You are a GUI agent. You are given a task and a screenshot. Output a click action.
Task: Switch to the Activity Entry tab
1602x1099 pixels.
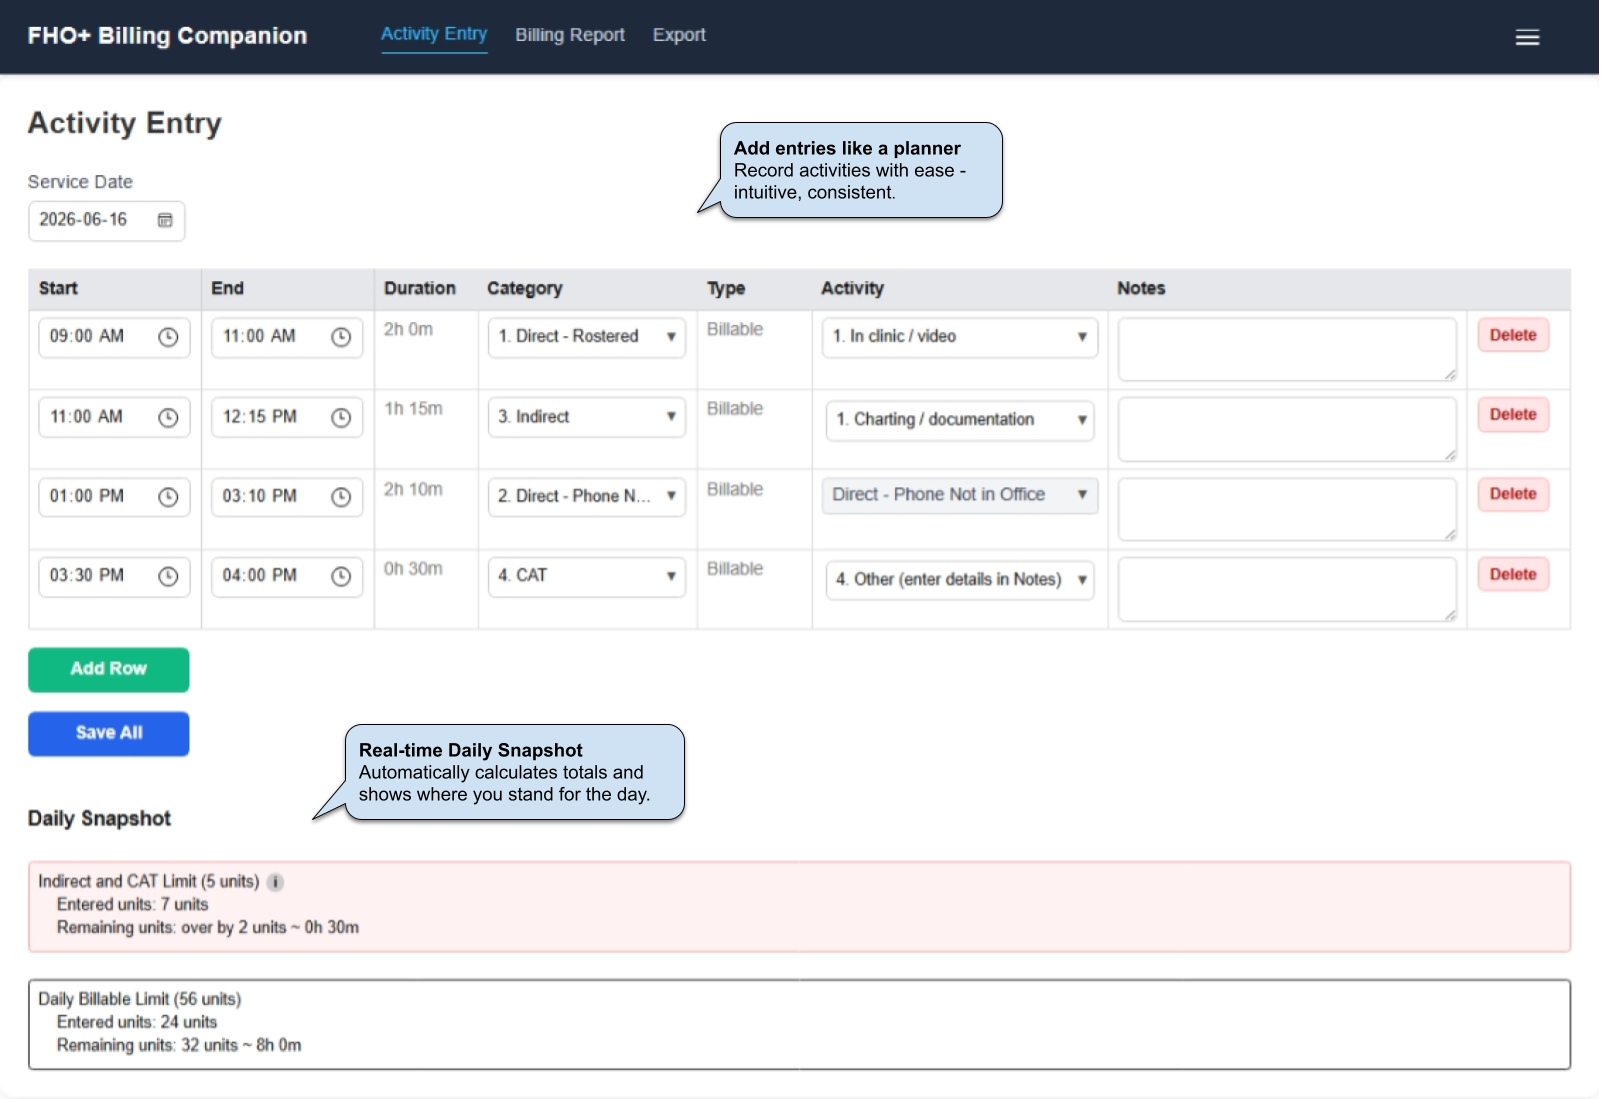tap(434, 34)
